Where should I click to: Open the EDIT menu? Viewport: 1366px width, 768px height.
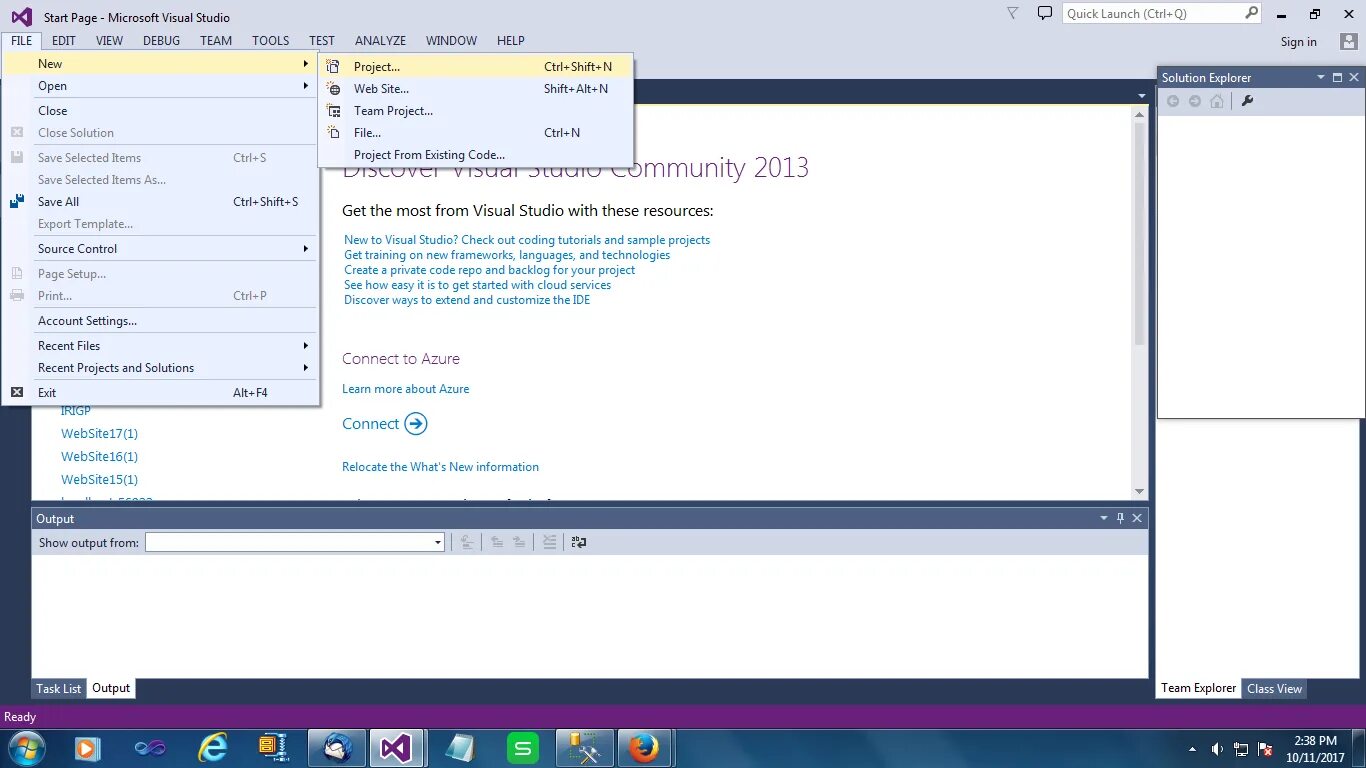point(64,41)
